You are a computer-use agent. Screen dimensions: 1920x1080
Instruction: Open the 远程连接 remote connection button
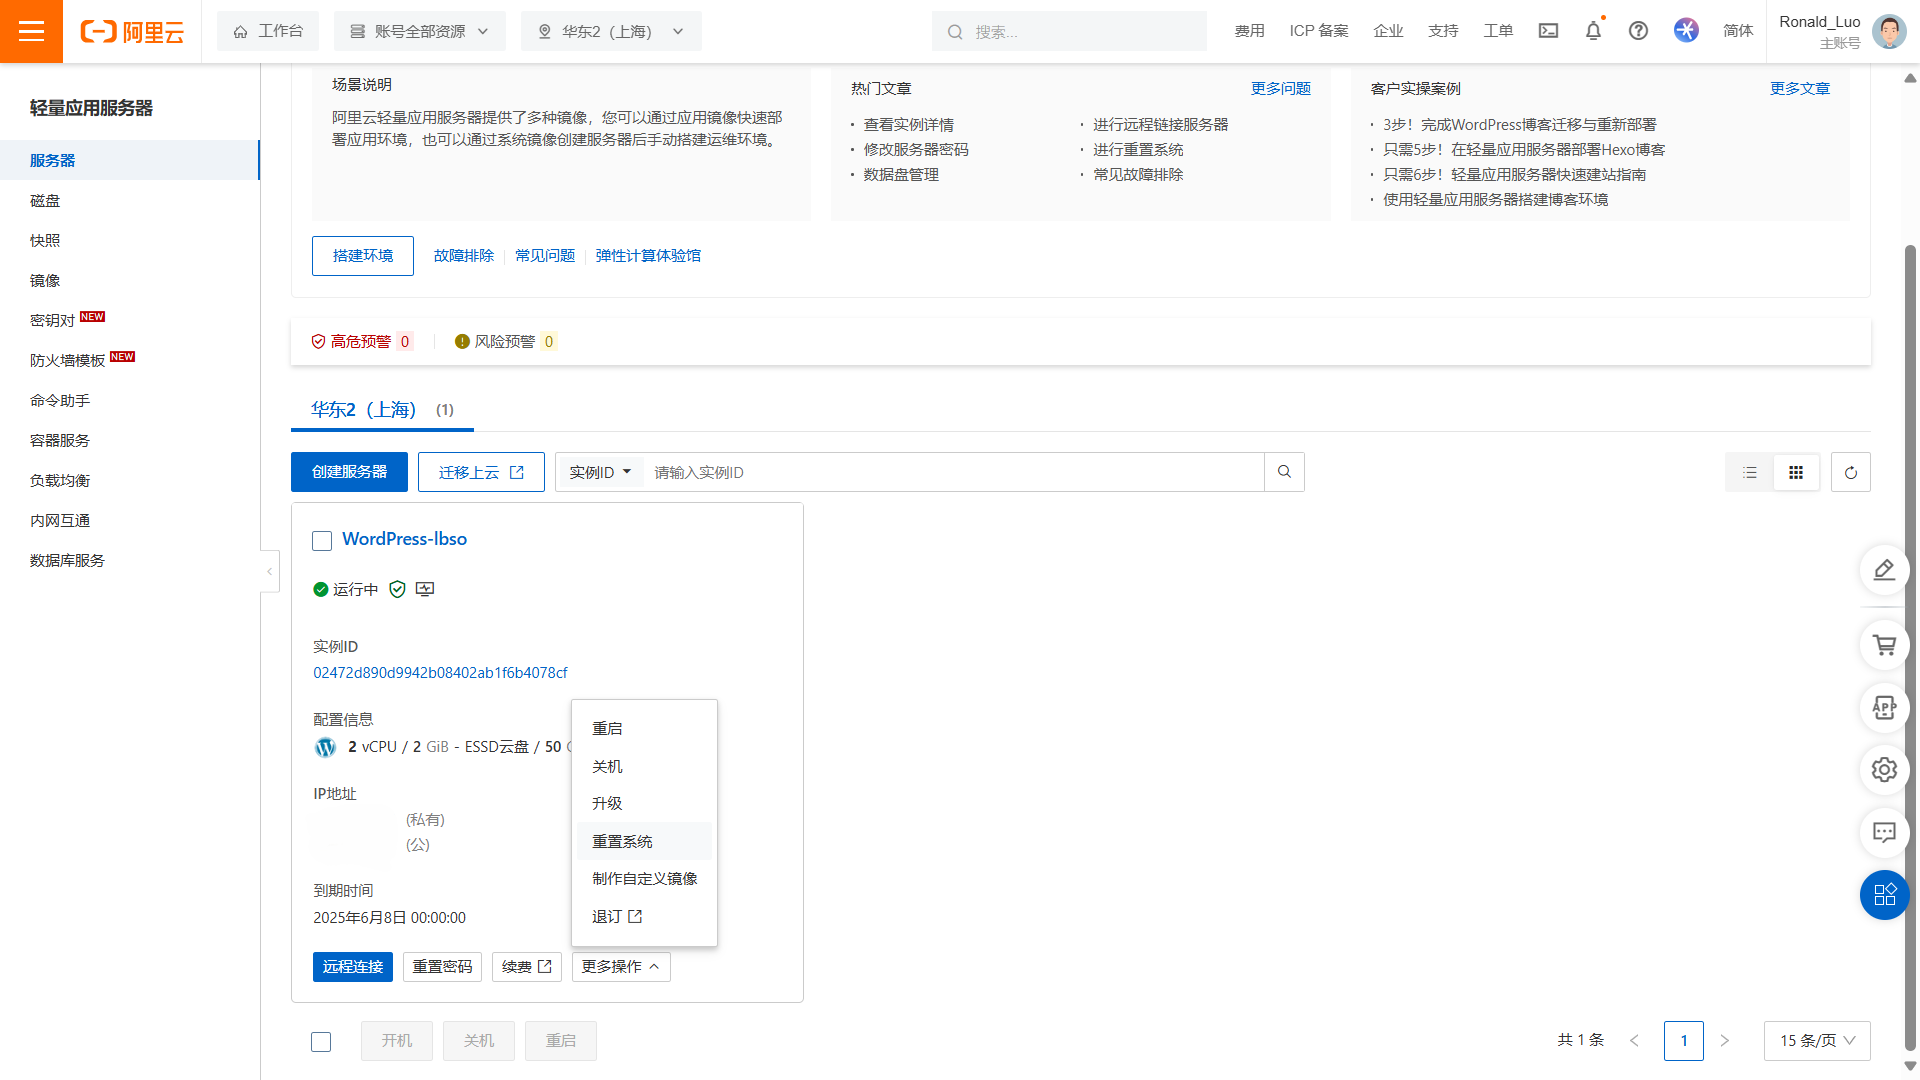pos(352,967)
